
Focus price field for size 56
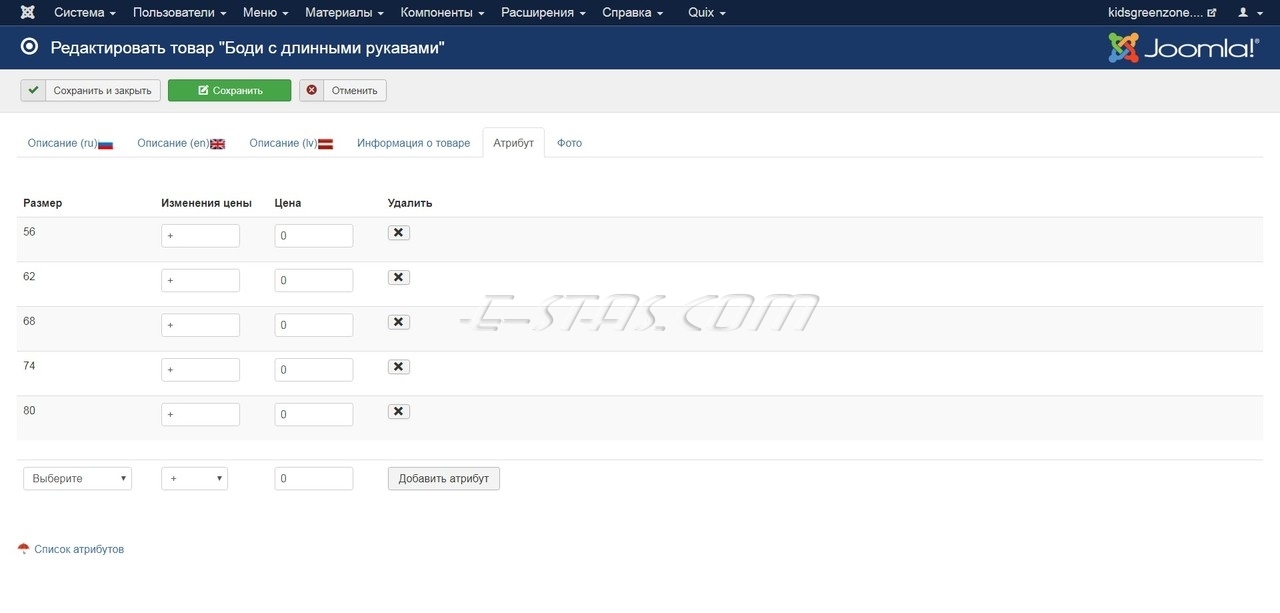coord(314,236)
